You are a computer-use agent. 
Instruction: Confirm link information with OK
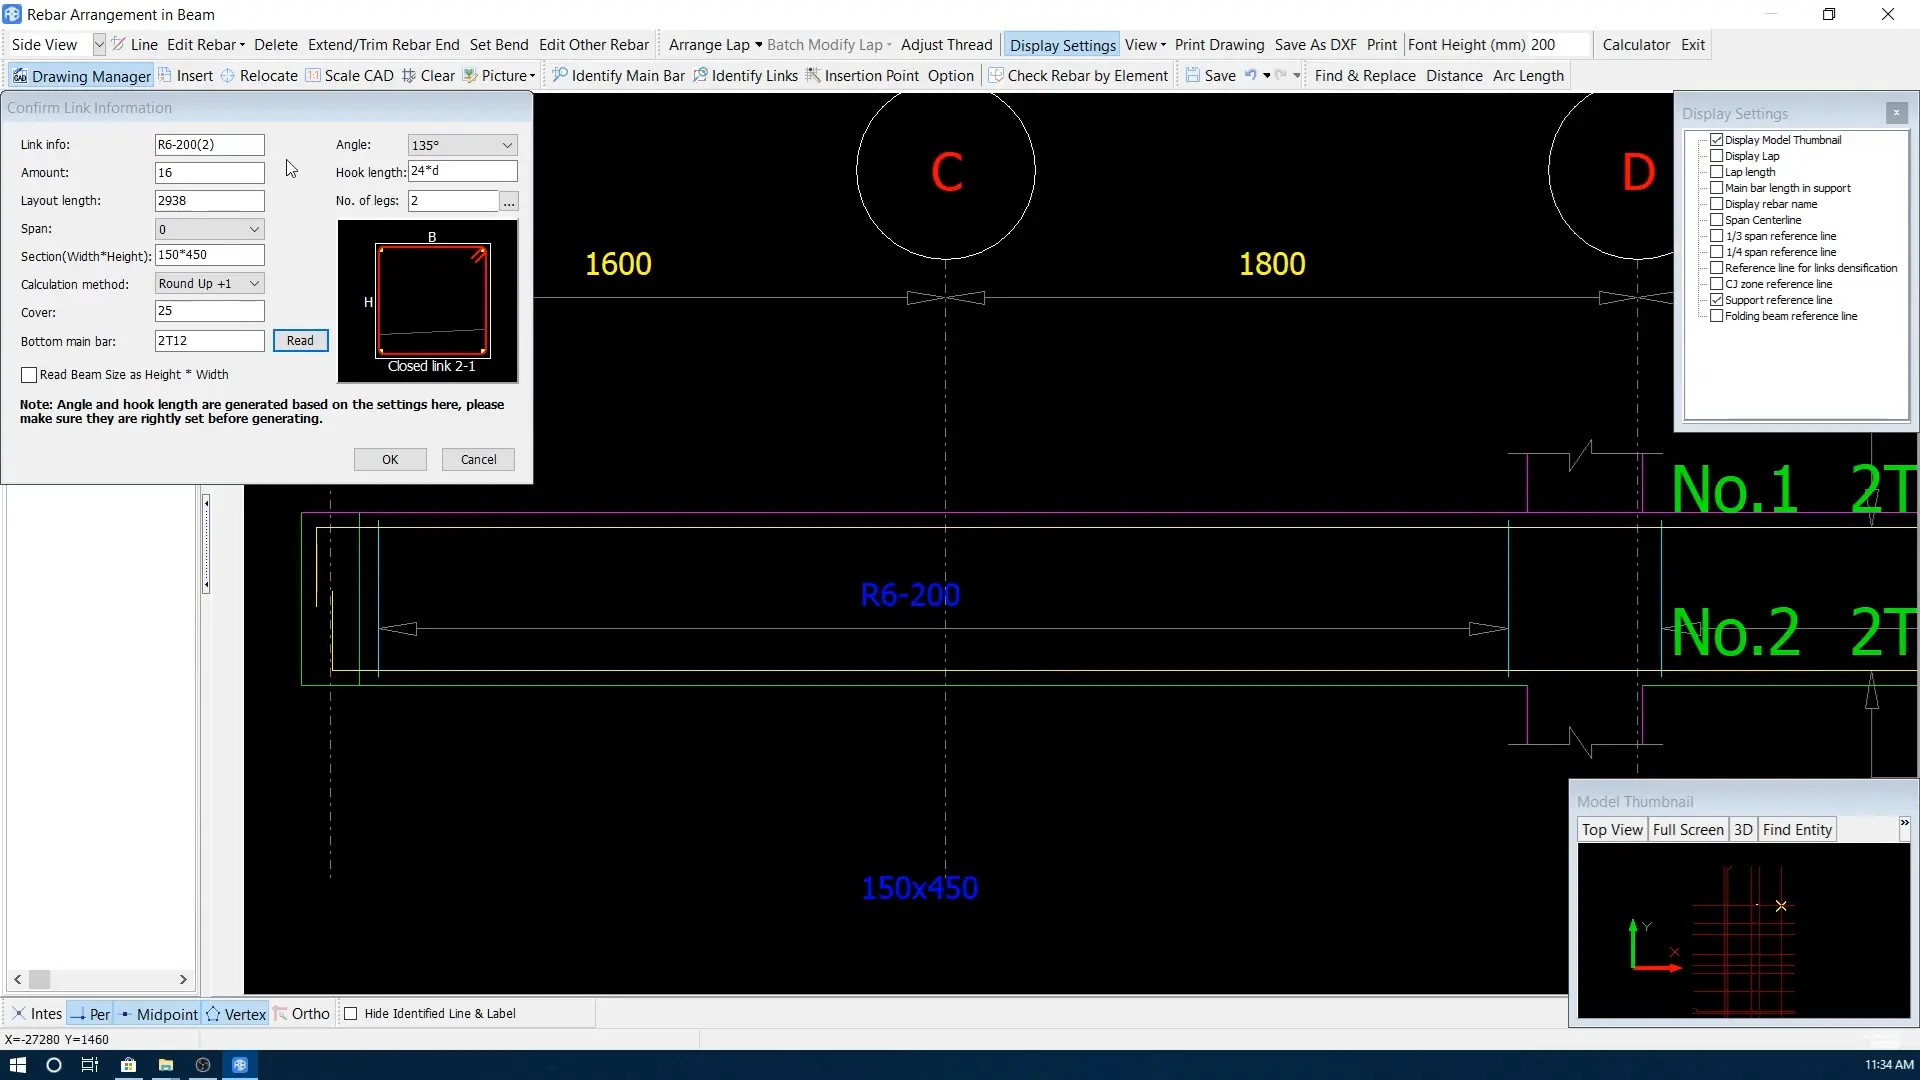pyautogui.click(x=390, y=460)
